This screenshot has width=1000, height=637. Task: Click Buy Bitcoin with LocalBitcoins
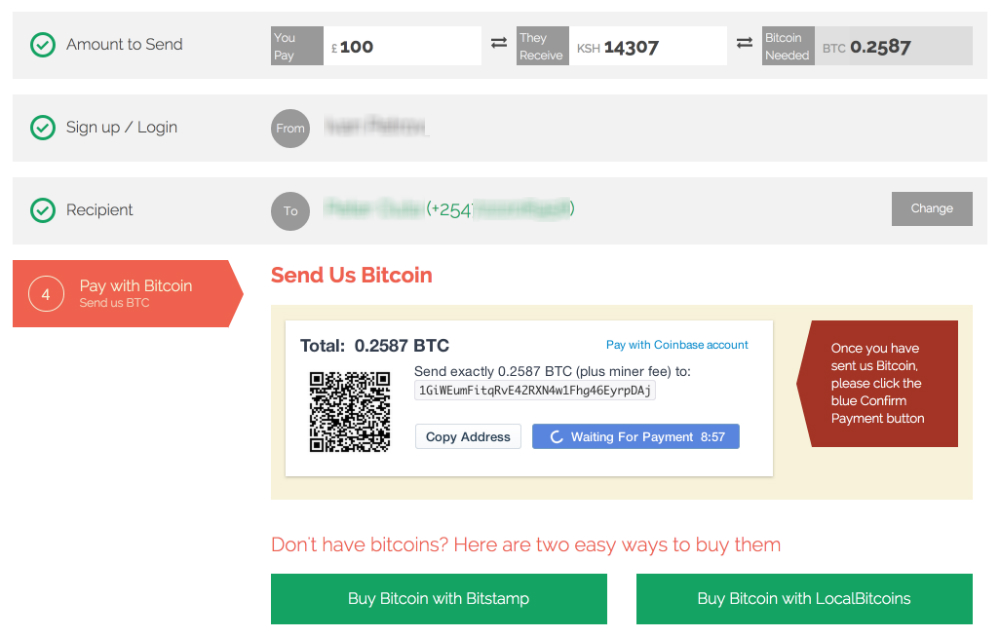pyautogui.click(x=804, y=599)
